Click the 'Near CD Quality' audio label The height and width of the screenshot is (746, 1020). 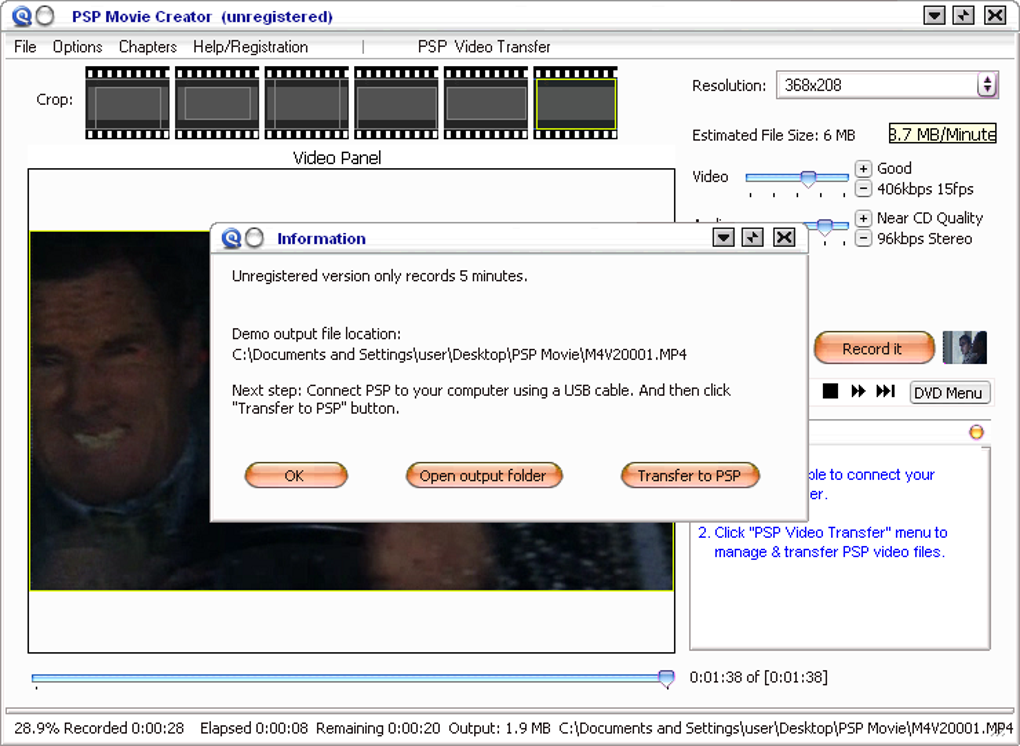pyautogui.click(x=930, y=218)
